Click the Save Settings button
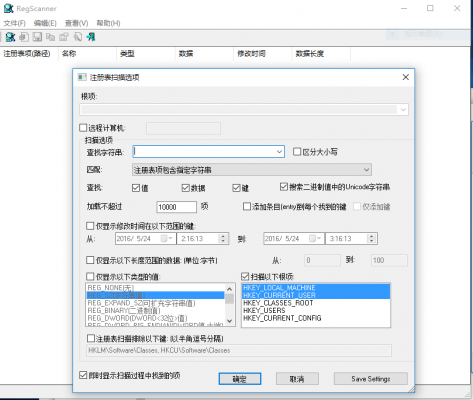The height and width of the screenshot is (400, 473). pos(371,379)
